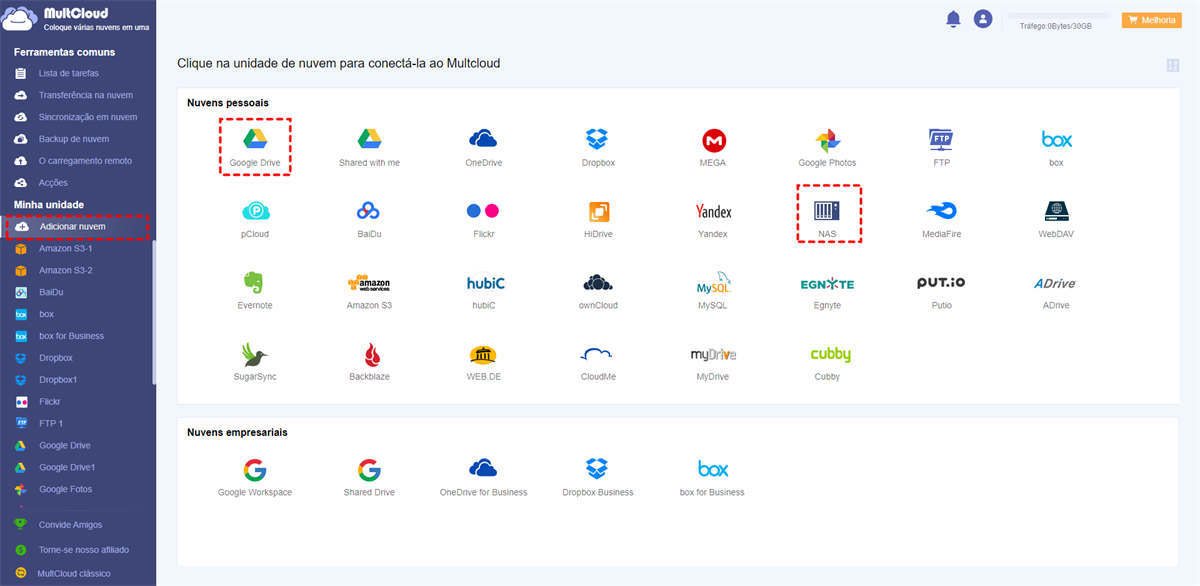Click Torne-se nosso afiliado link
Screen dimensions: 1200x586
coord(84,549)
